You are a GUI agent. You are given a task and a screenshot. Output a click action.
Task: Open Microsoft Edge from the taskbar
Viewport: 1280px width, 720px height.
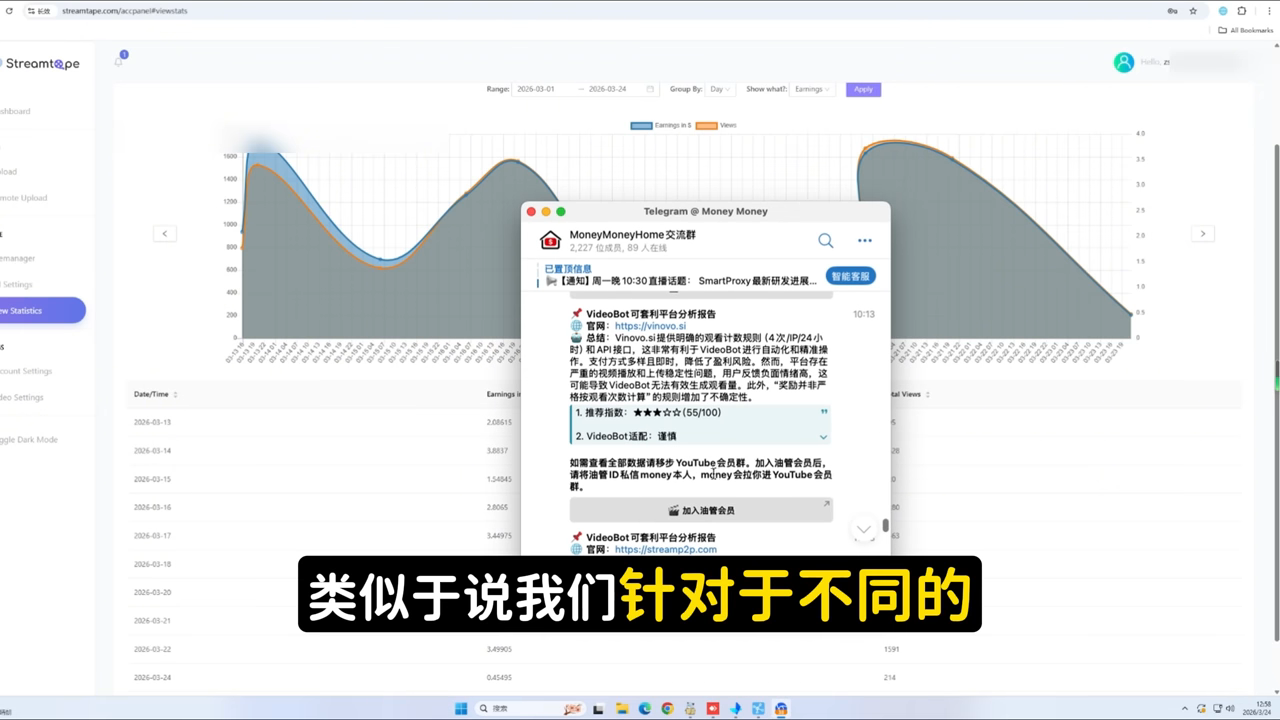tap(645, 708)
